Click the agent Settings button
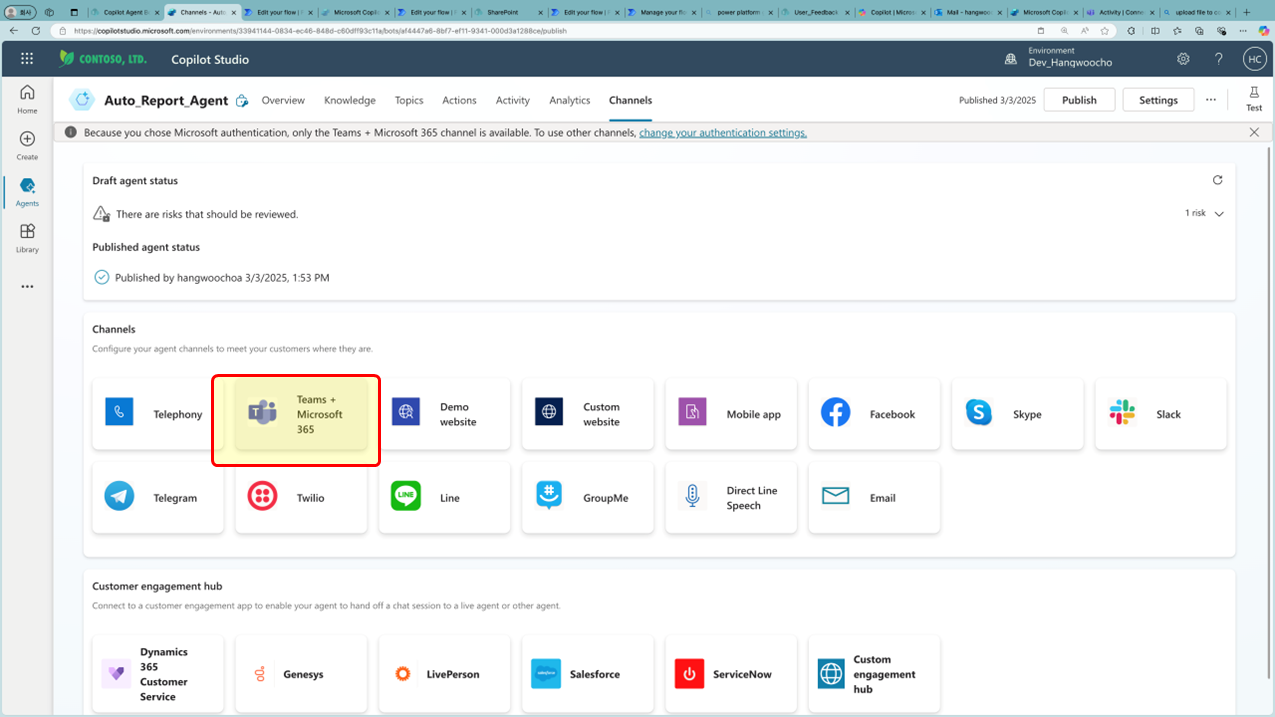The width and height of the screenshot is (1275, 717). point(1158,100)
